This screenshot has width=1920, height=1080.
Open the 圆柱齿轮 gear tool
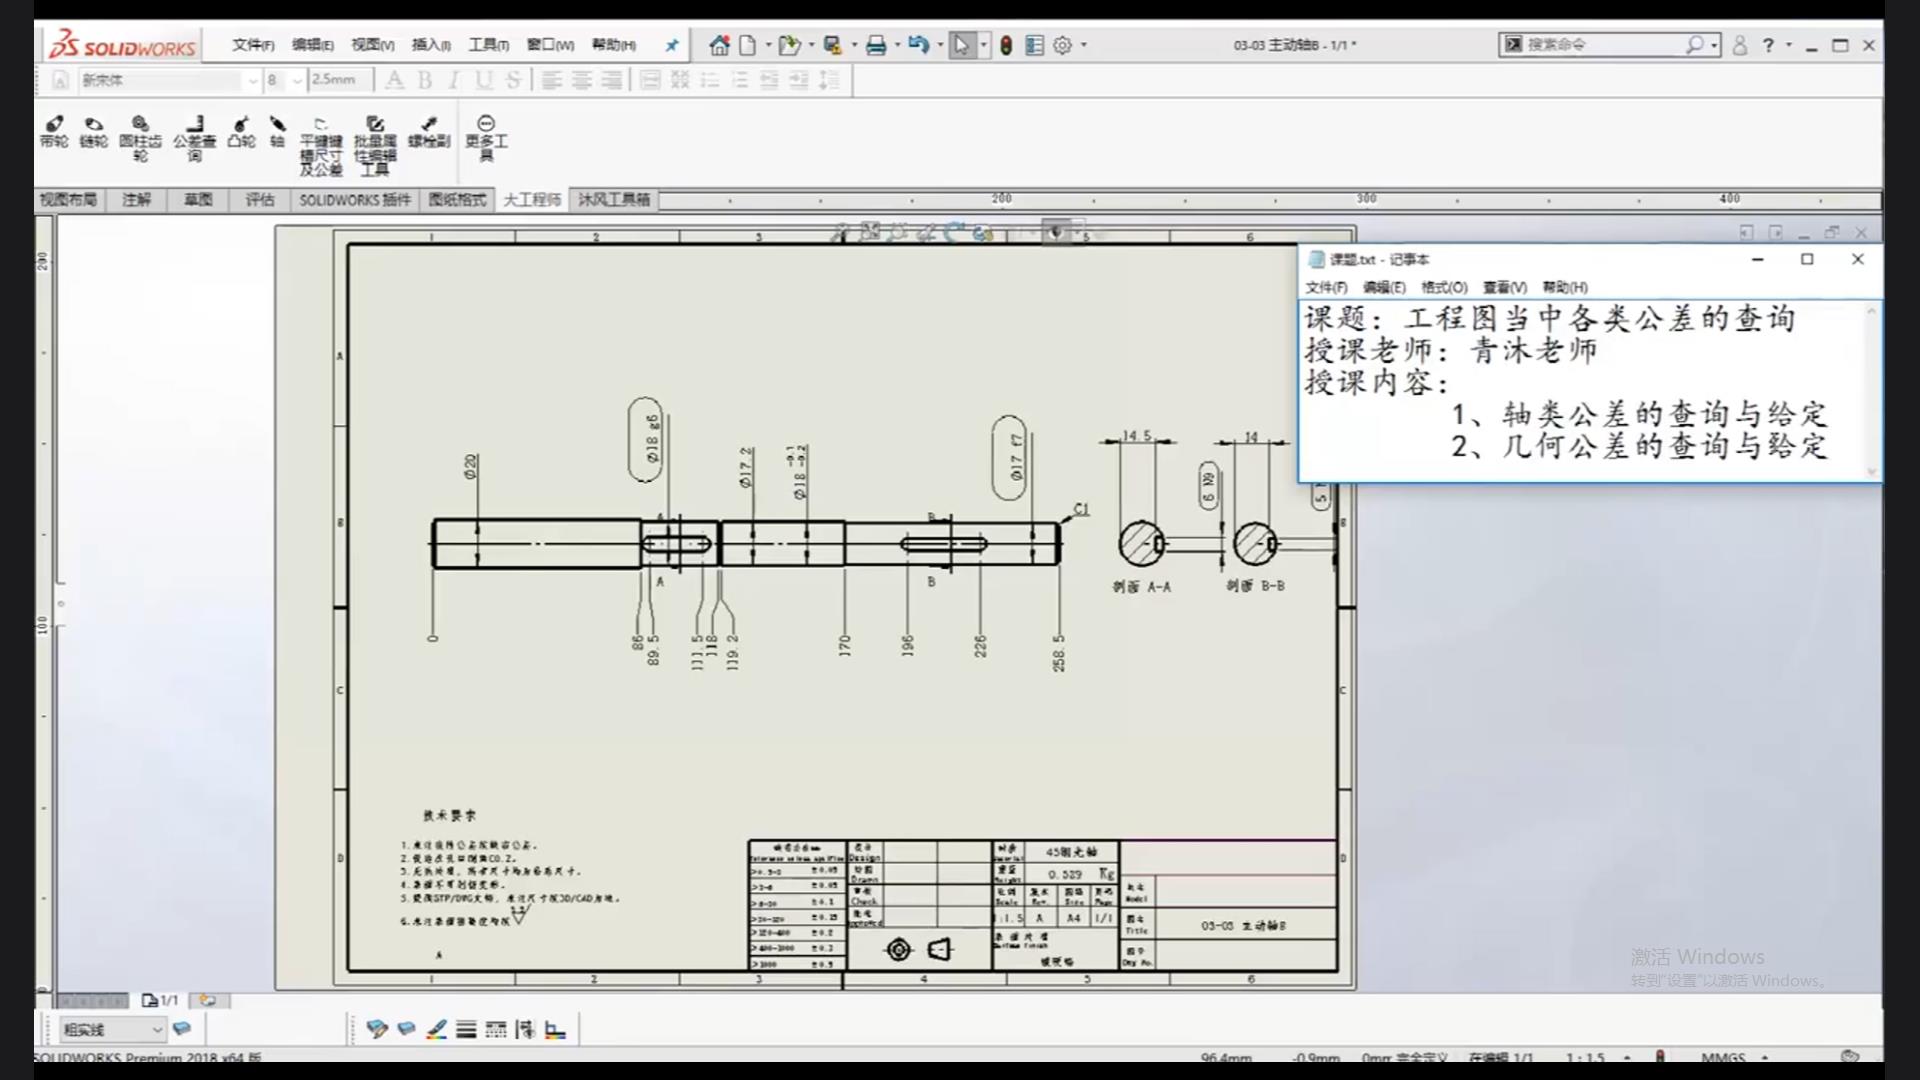tap(140, 138)
